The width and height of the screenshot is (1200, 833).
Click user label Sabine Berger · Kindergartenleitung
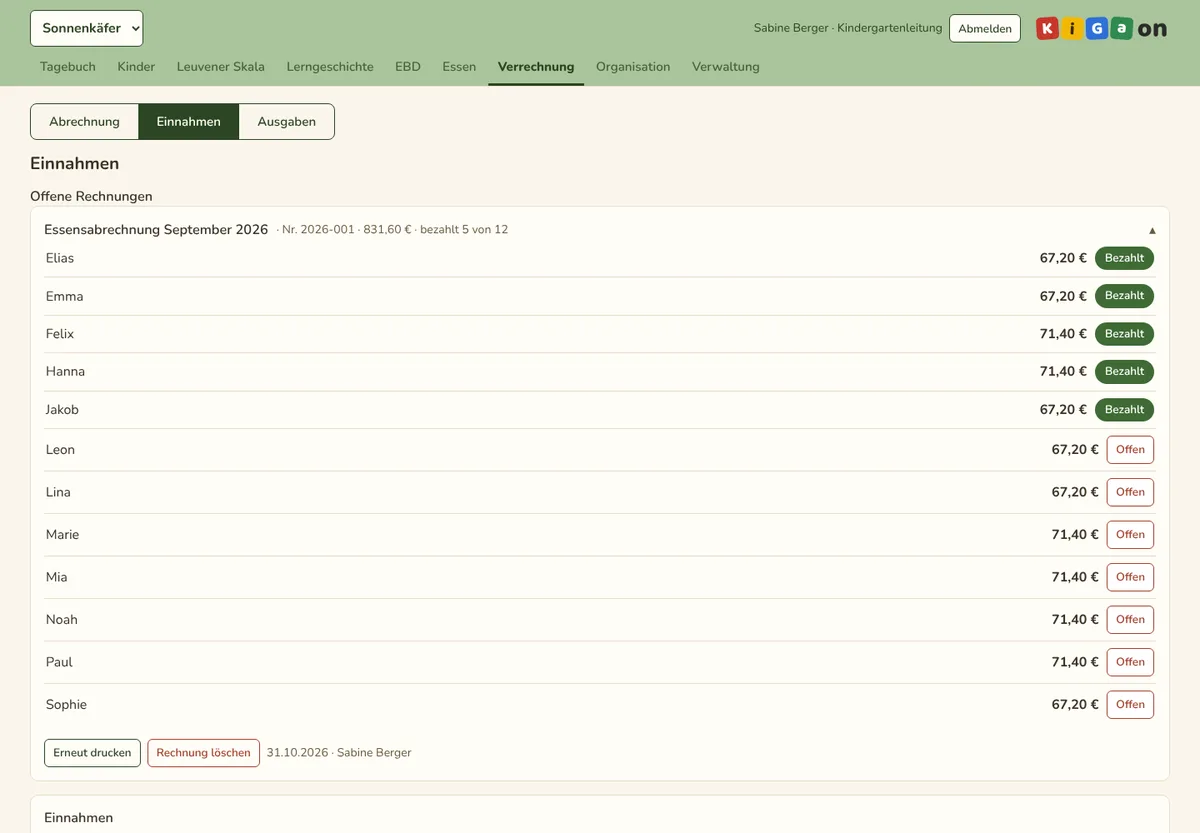click(848, 29)
